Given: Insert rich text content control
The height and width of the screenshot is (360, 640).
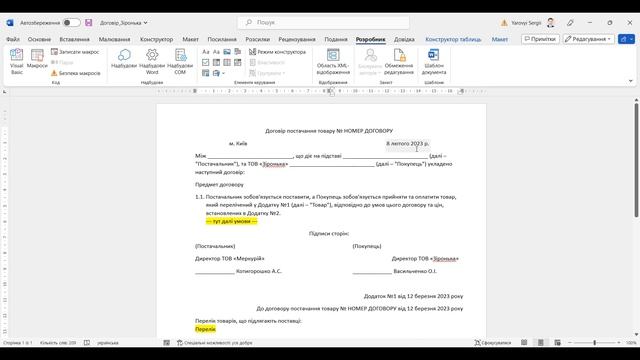Looking at the screenshot, I should 206,52.
